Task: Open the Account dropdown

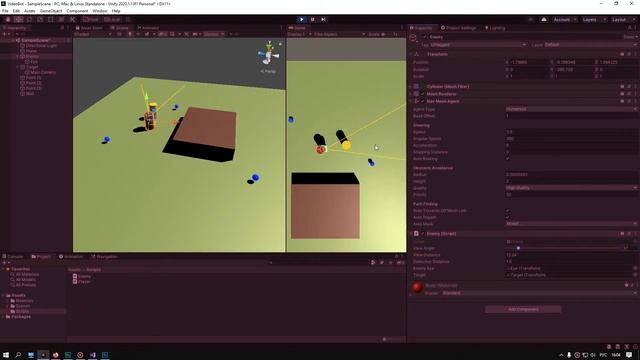Action: (564, 20)
